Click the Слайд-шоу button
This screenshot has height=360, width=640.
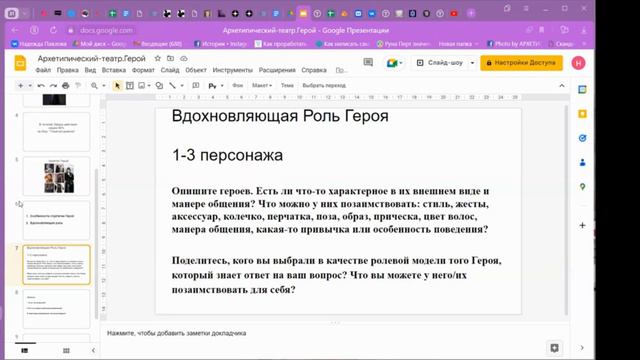(x=439, y=63)
